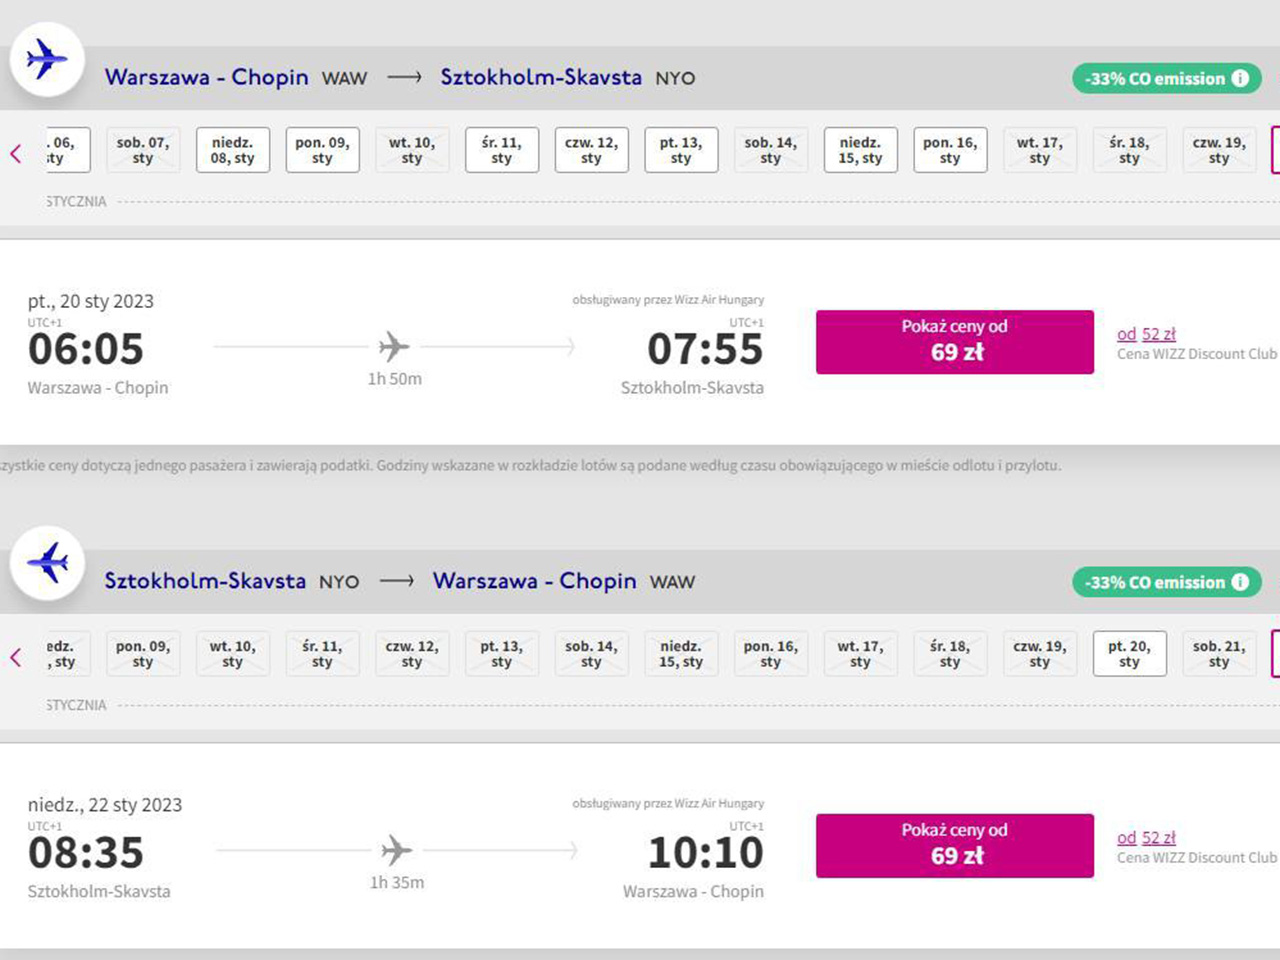The width and height of the screenshot is (1280, 960).
Task: Show prices for 08:35 Stockholm departure
Action: [954, 846]
